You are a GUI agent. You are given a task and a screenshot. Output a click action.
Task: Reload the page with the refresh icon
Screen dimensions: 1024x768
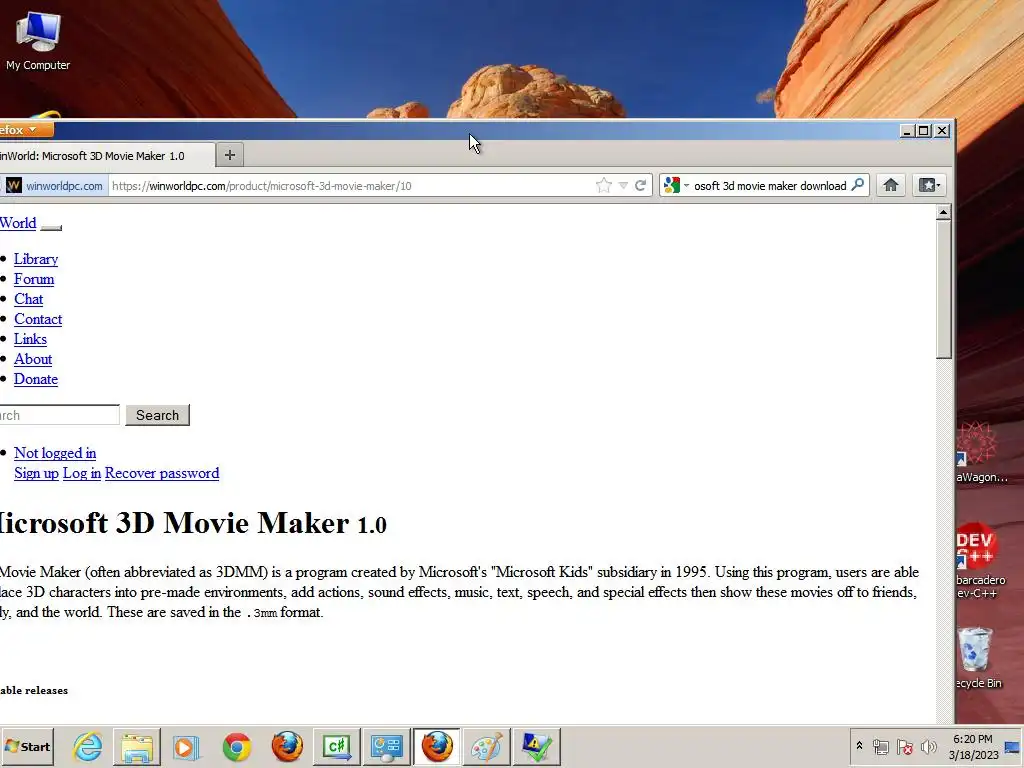[x=641, y=185]
